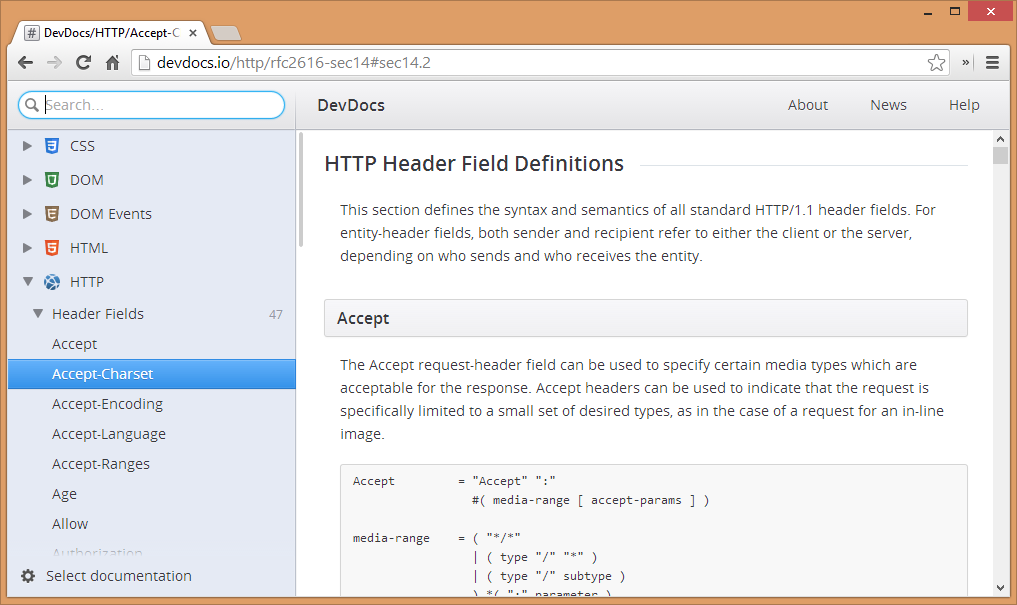Screen dimensions: 1017x605
Task: Open the News link in the header
Action: (x=888, y=105)
